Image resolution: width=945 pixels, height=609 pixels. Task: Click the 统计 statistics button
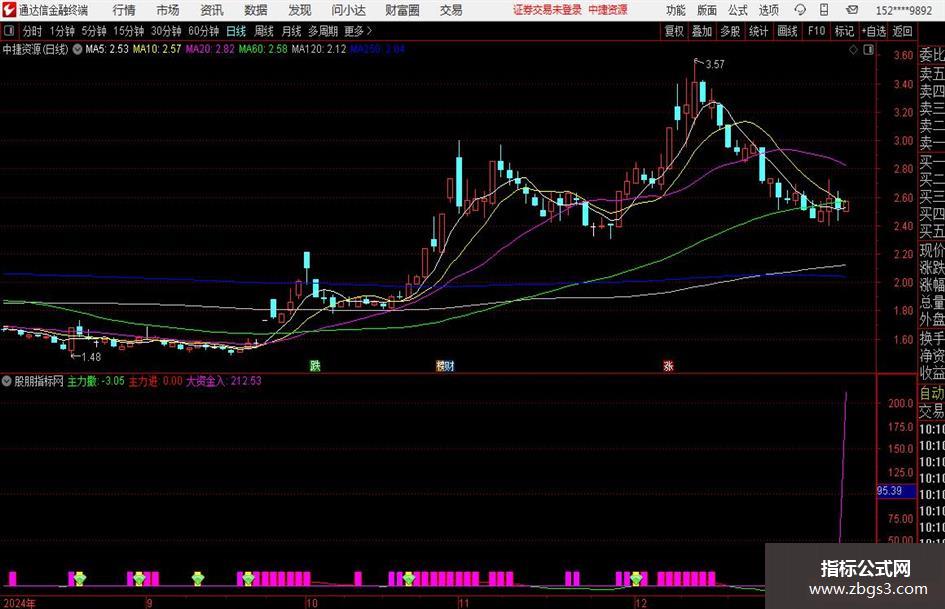click(x=758, y=31)
